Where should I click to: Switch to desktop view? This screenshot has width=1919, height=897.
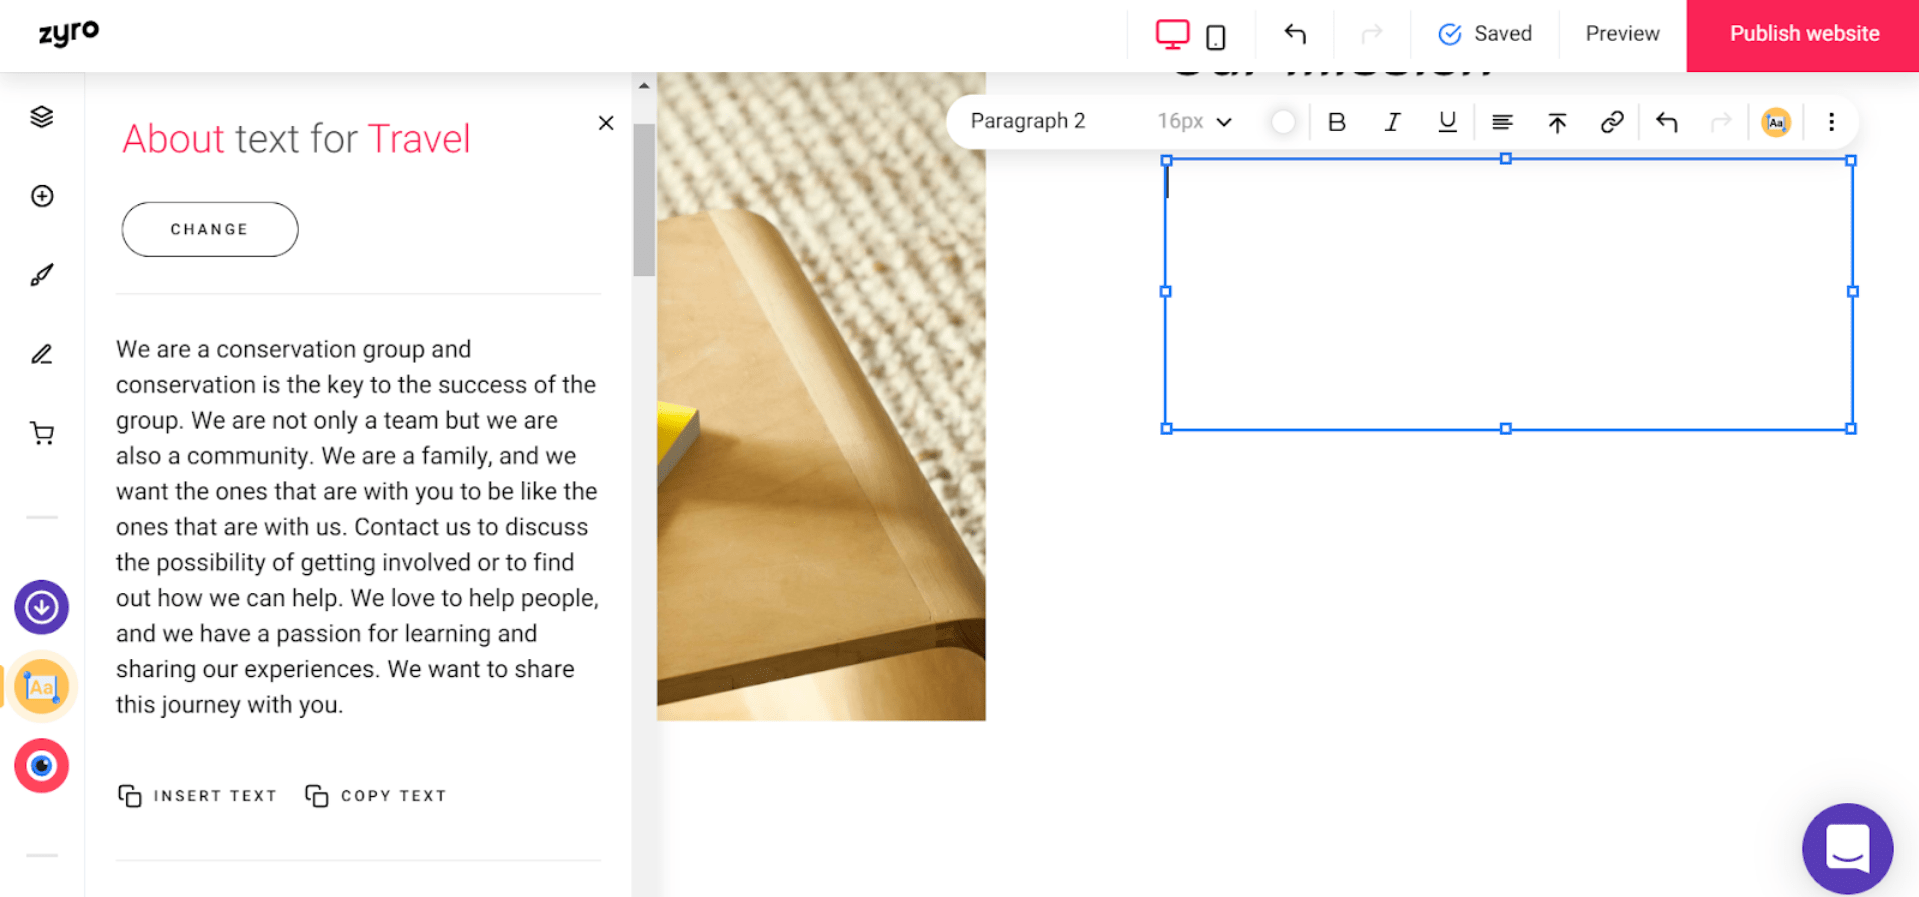1172,34
